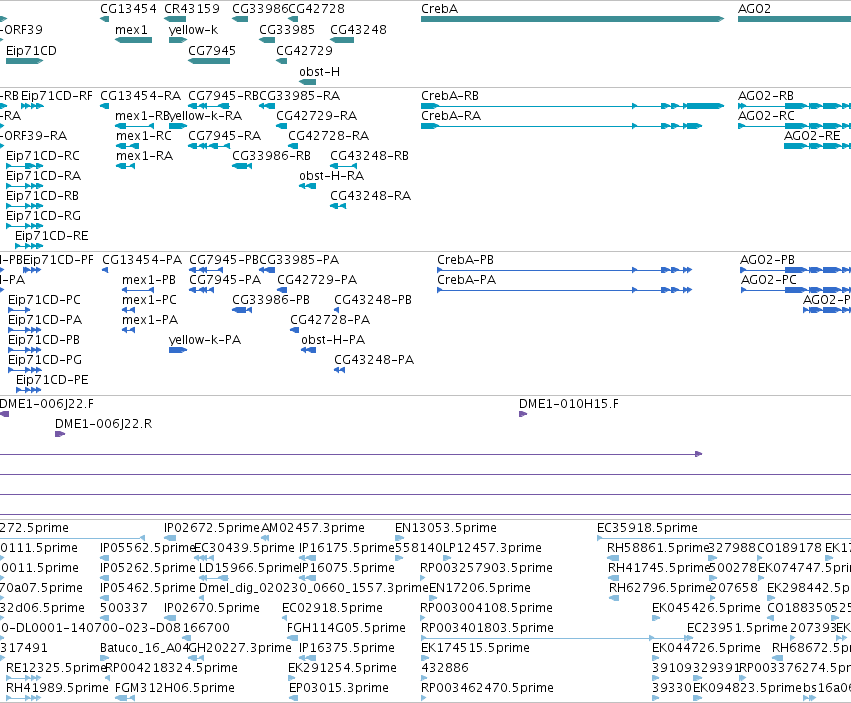
Task: Select the AGO2-RE transcript
Action: coord(817,146)
